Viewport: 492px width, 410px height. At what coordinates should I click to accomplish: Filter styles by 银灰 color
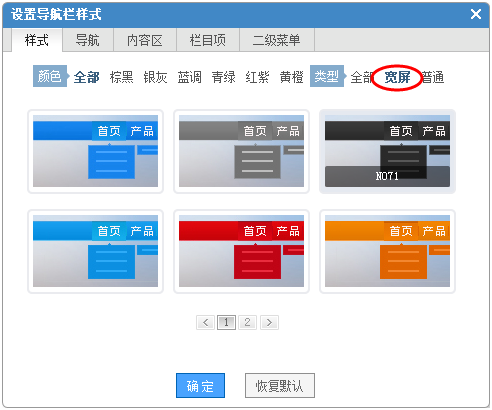coord(155,77)
